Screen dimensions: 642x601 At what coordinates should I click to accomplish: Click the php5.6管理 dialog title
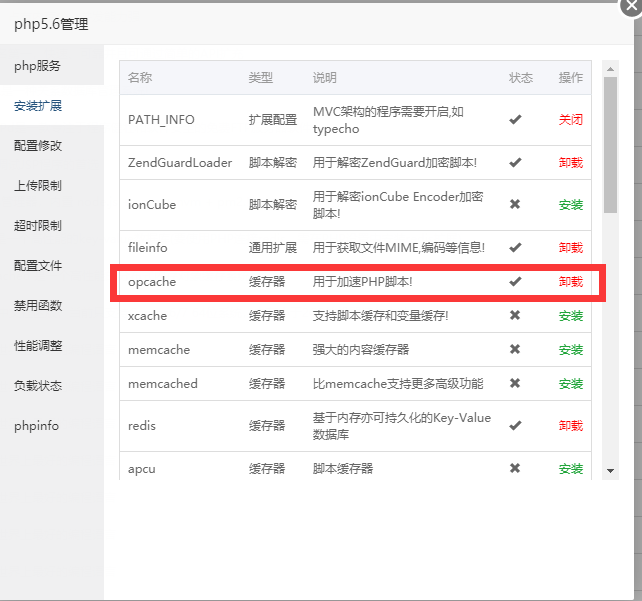click(51, 24)
